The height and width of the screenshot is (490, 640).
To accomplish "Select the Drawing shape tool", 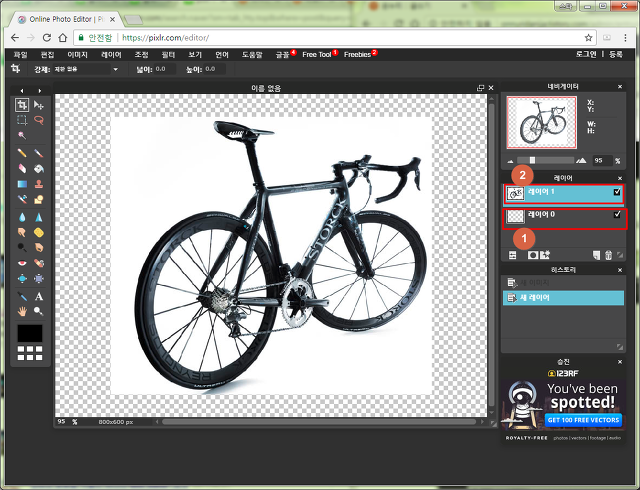I will click(39, 199).
